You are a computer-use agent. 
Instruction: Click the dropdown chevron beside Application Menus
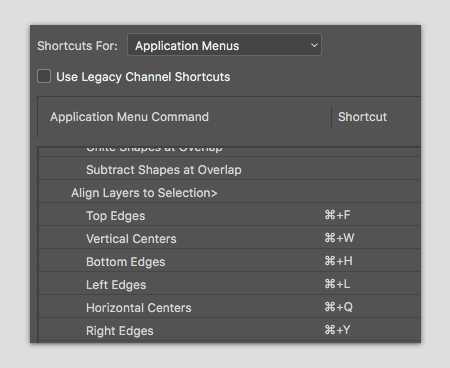314,45
